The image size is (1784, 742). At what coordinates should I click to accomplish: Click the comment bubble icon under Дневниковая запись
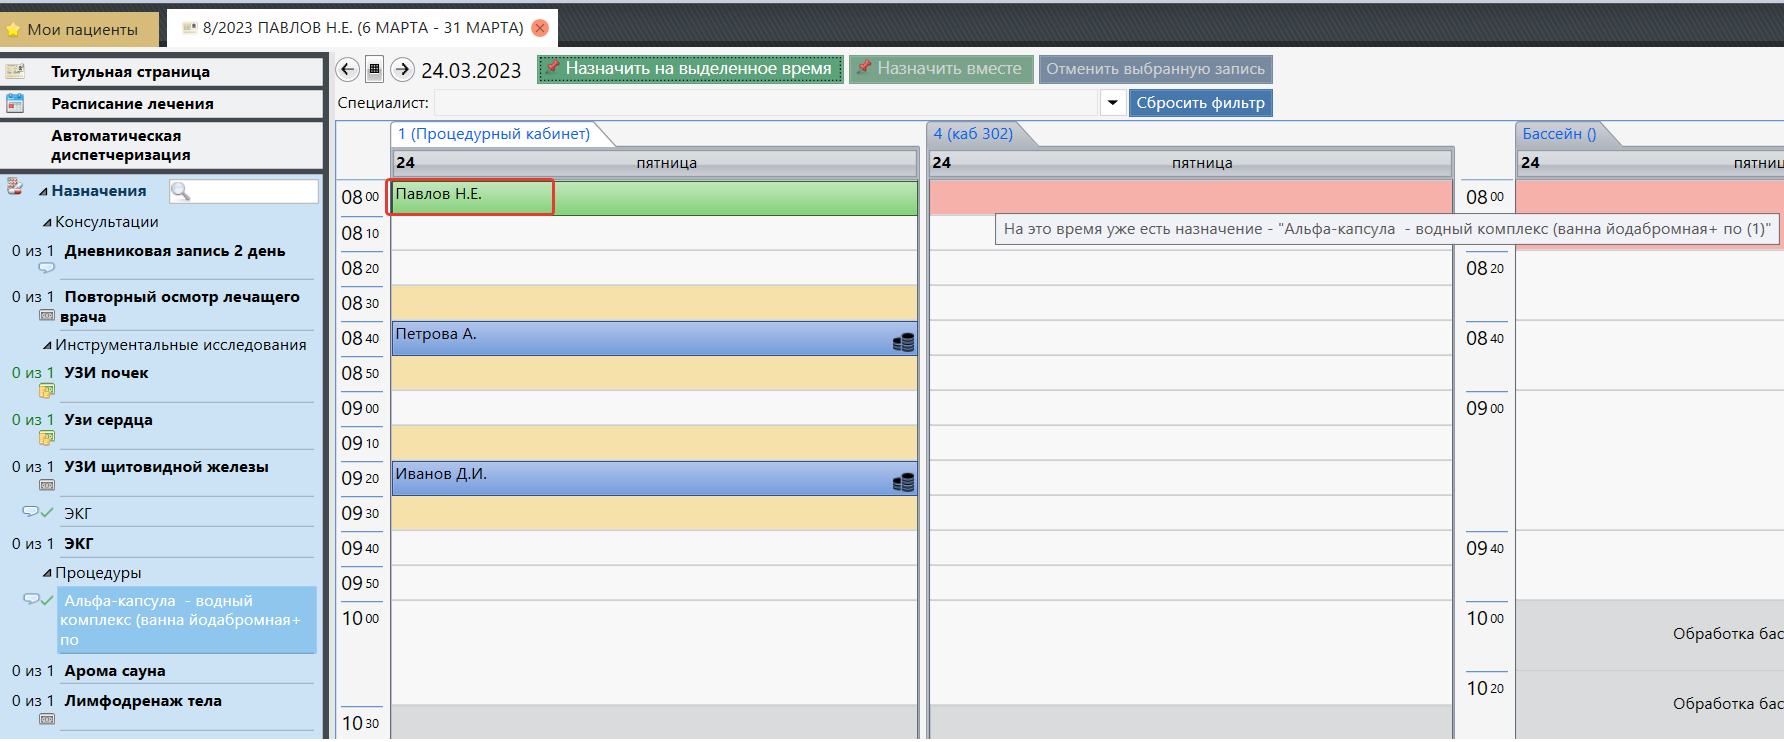[x=46, y=268]
